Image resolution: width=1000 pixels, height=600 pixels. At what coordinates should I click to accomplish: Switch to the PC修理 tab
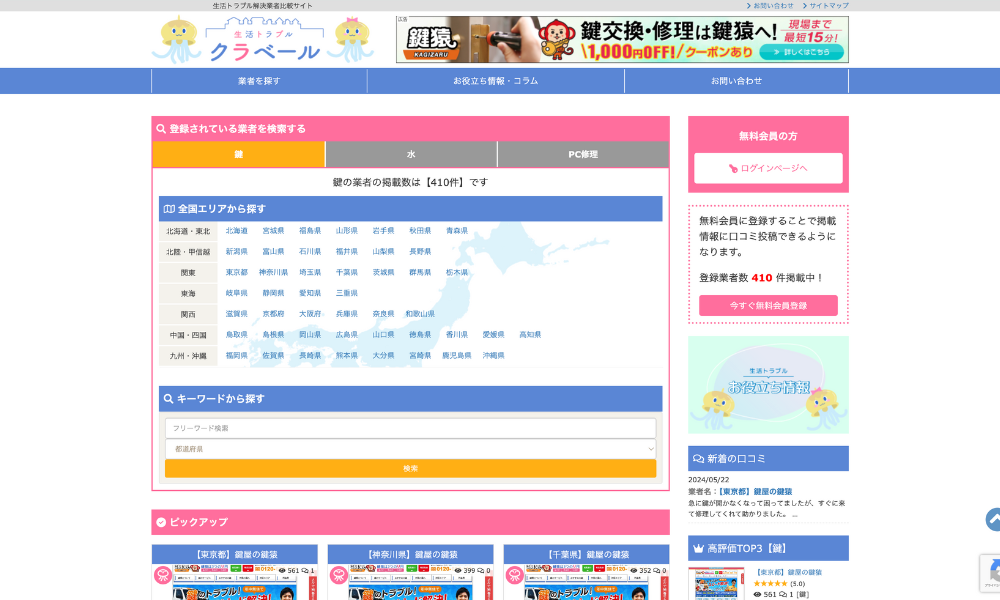pos(583,154)
